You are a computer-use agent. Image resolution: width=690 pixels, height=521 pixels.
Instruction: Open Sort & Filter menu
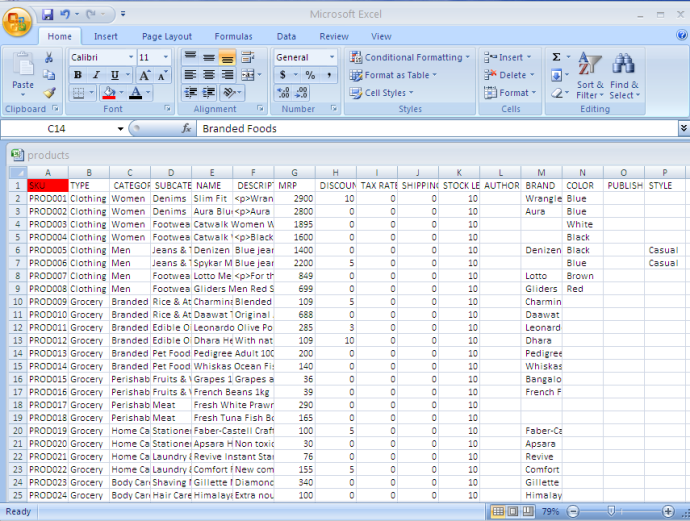coord(590,75)
